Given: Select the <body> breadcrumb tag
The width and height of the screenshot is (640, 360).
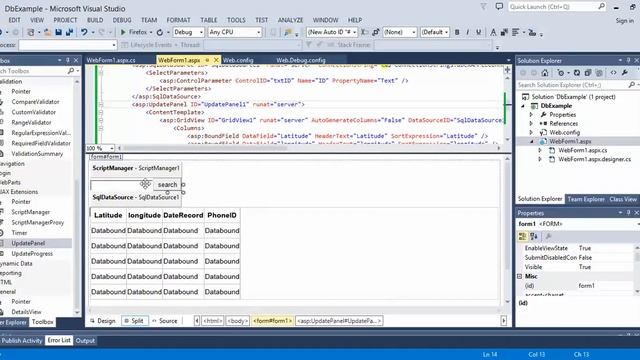Looking at the screenshot, I should click(x=238, y=321).
